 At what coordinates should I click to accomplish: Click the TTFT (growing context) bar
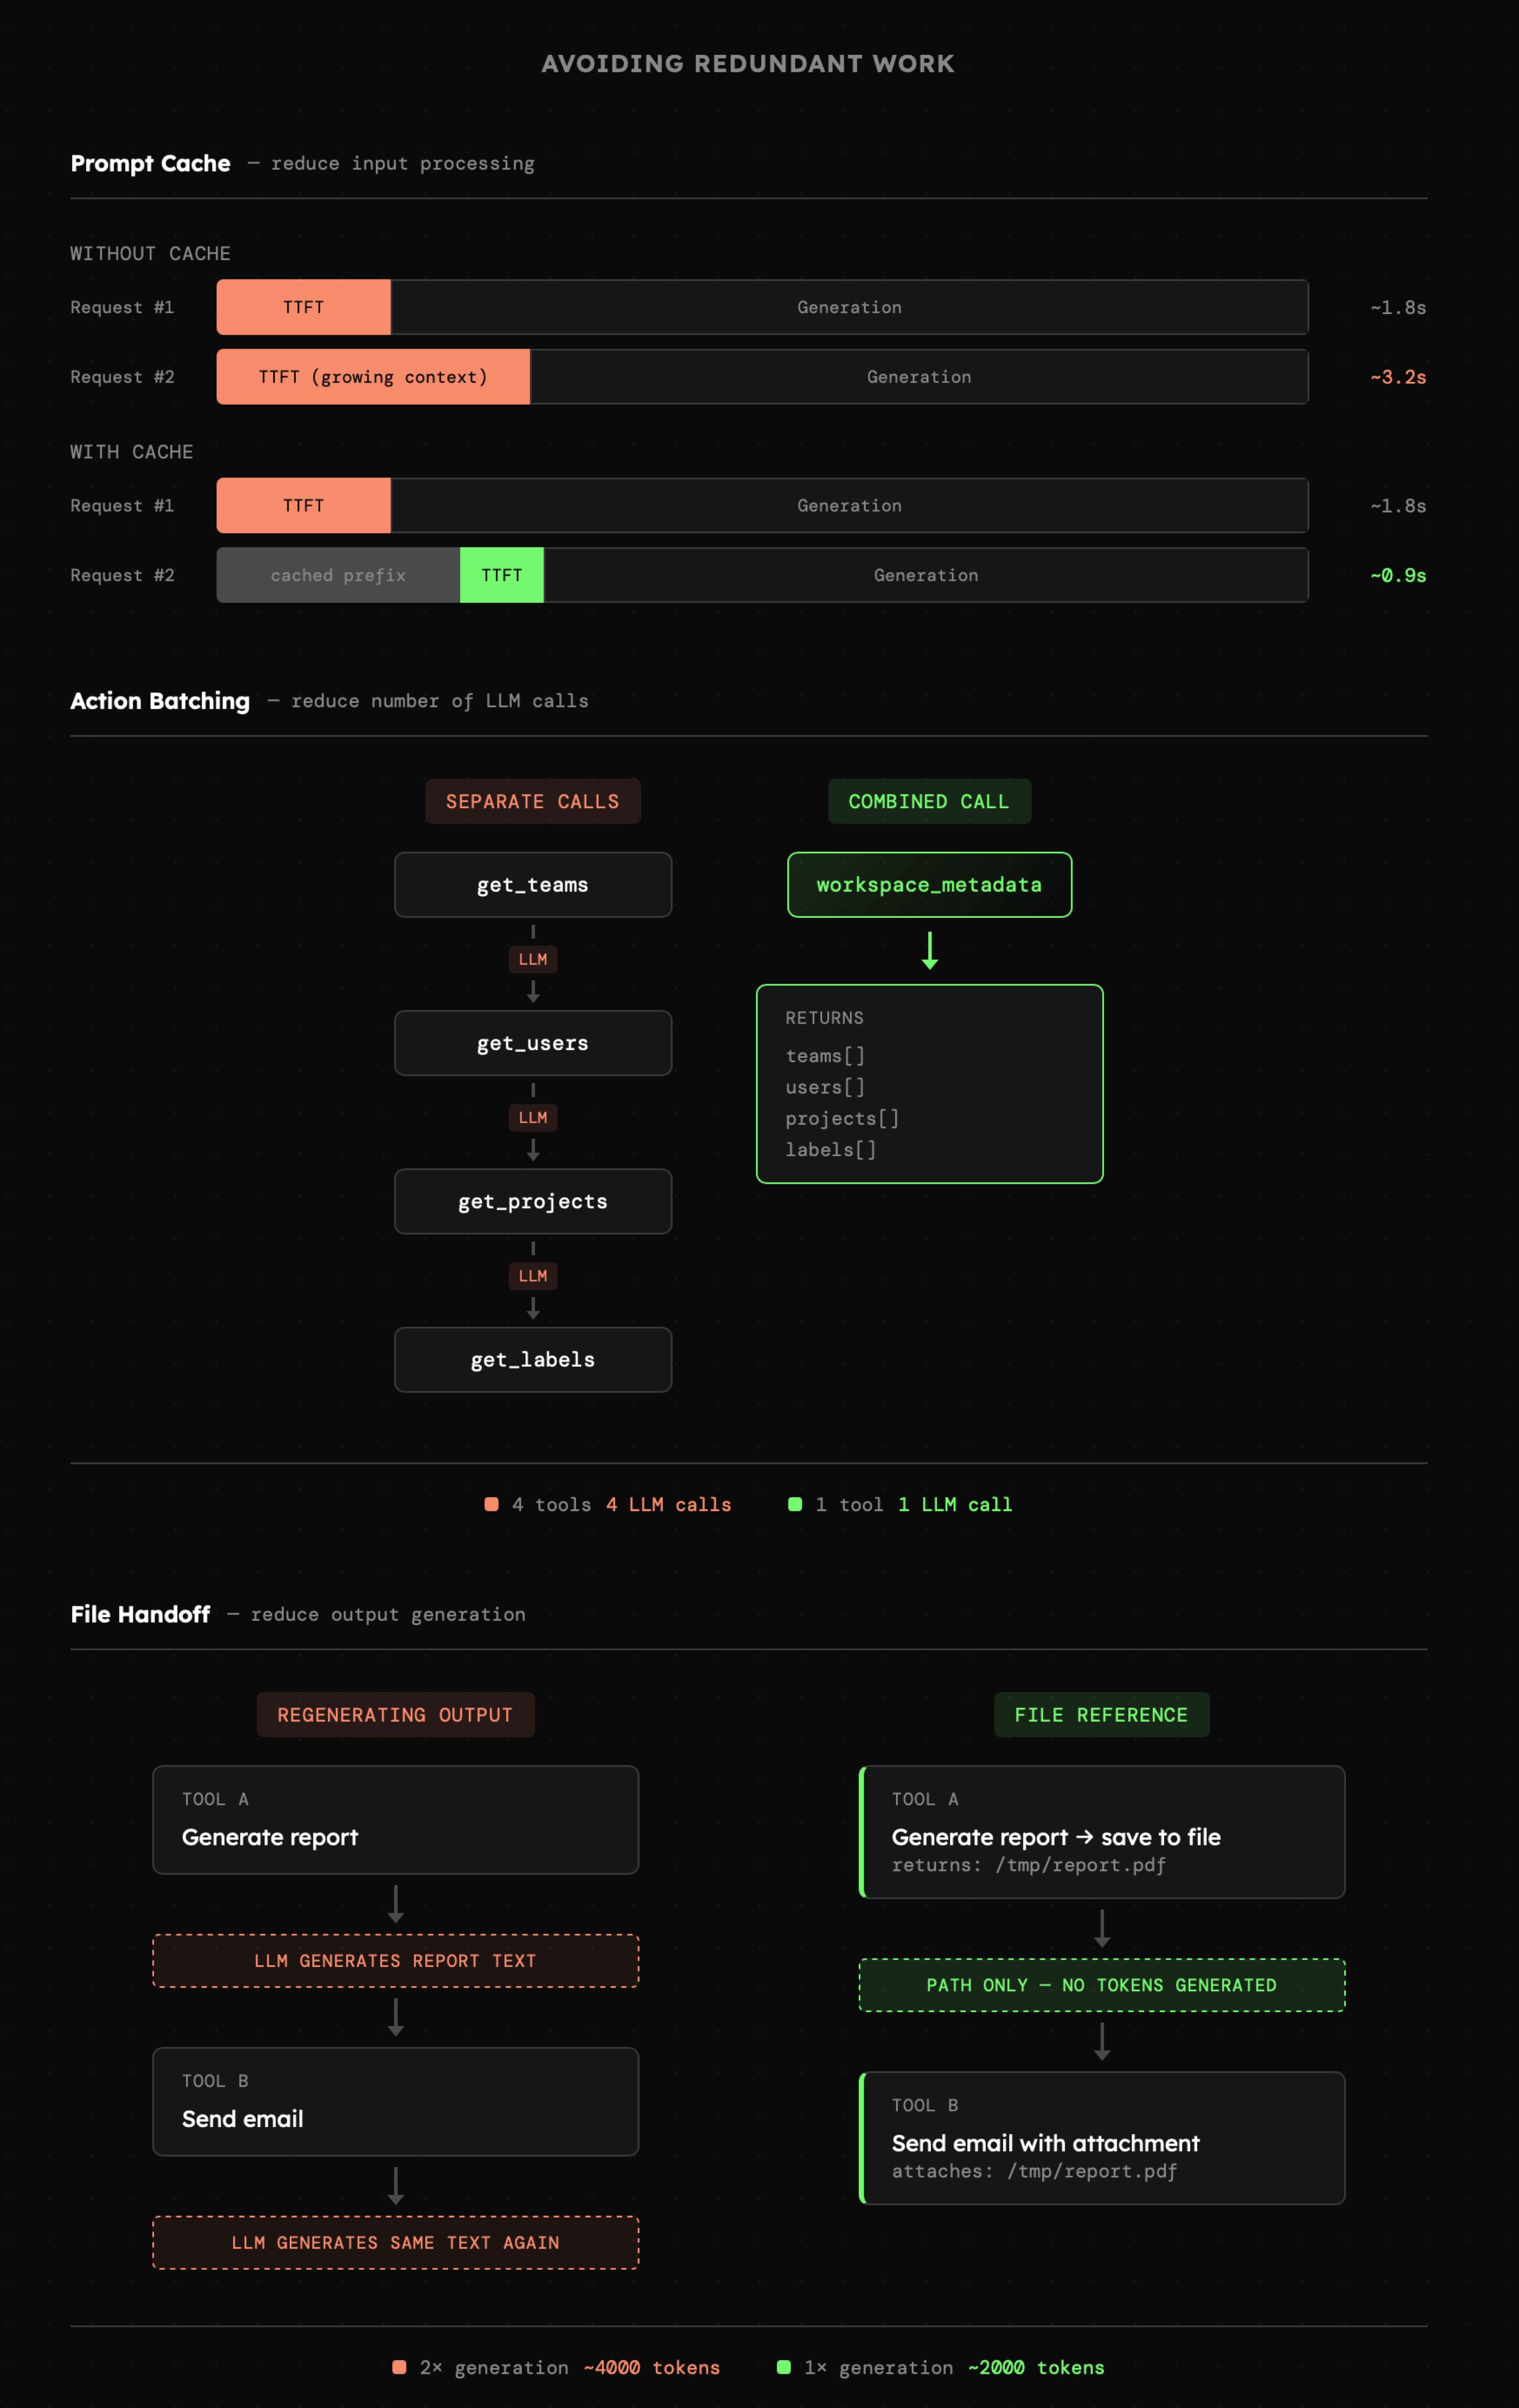pyautogui.click(x=373, y=377)
